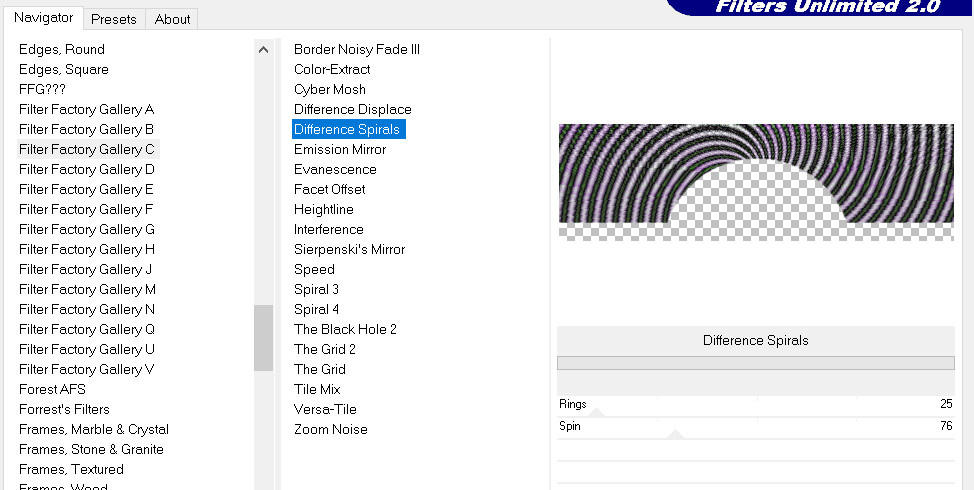Image resolution: width=974 pixels, height=490 pixels.
Task: Select the Navigator tab
Action: (43, 18)
